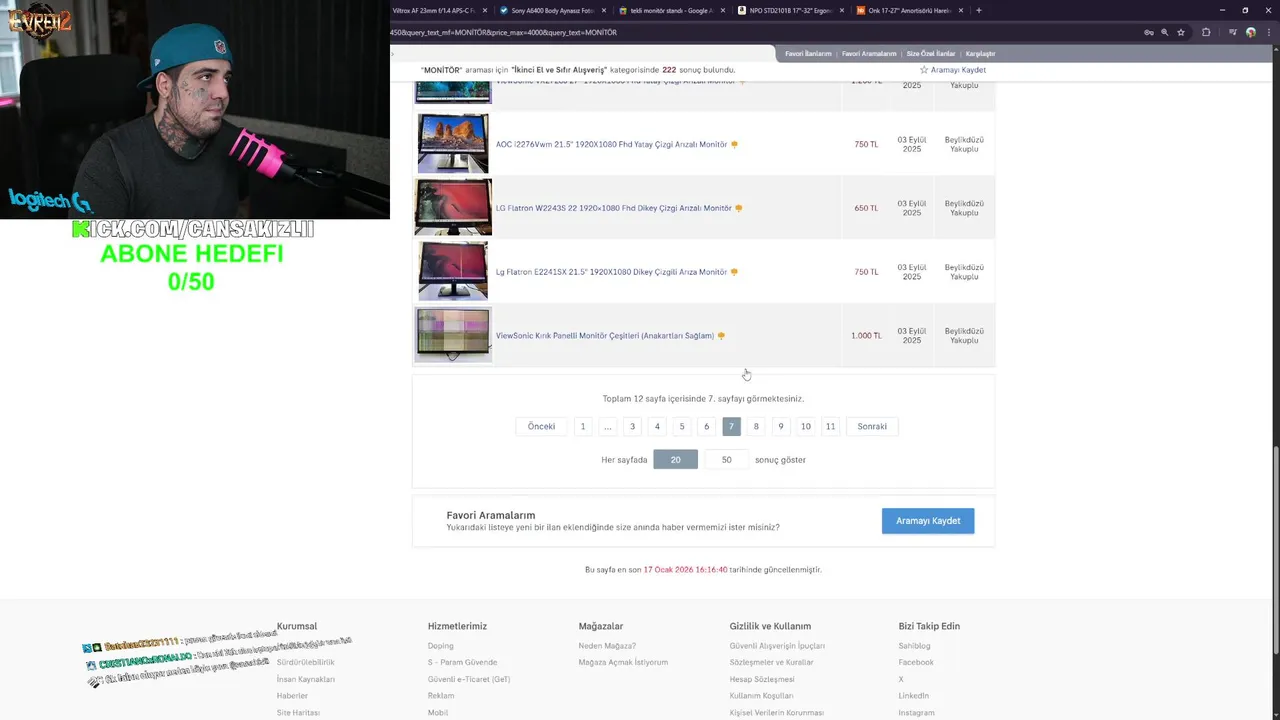The width and height of the screenshot is (1280, 720).
Task: Go to results page 4
Action: tap(657, 426)
